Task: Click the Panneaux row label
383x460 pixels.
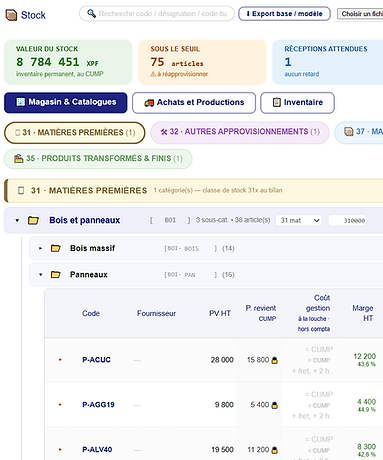Action: pos(89,275)
